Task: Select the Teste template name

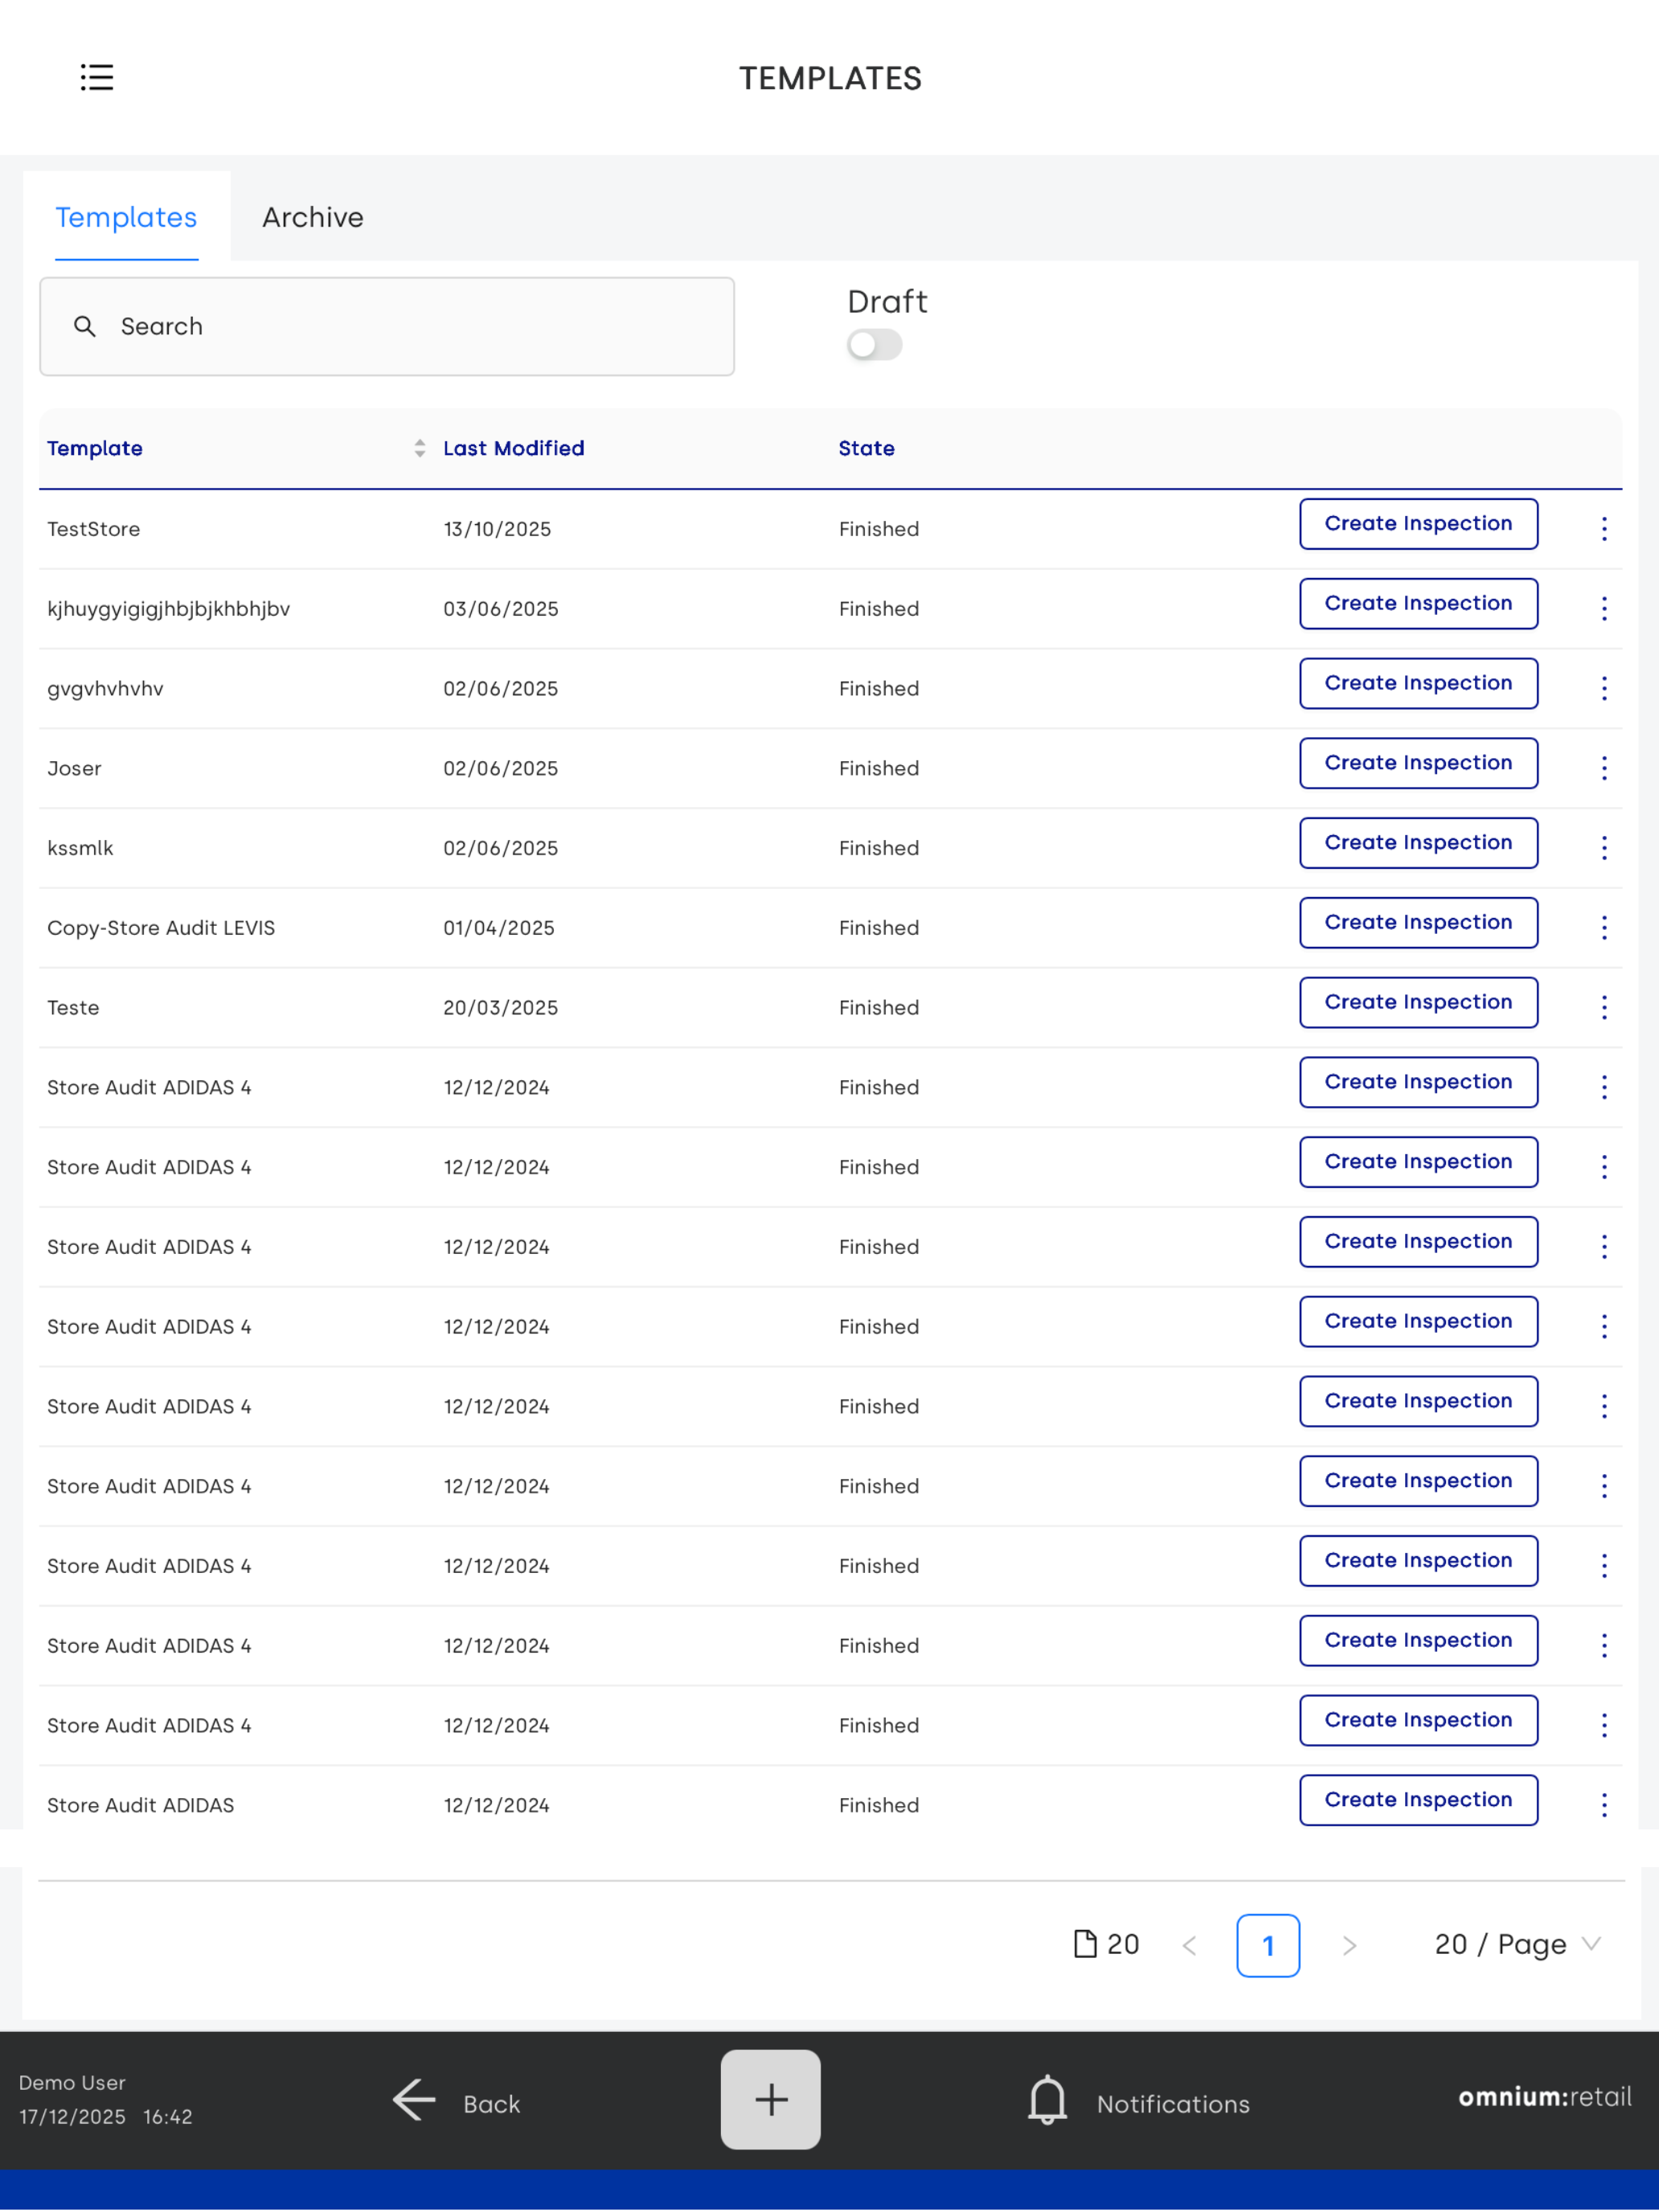Action: (x=73, y=1008)
